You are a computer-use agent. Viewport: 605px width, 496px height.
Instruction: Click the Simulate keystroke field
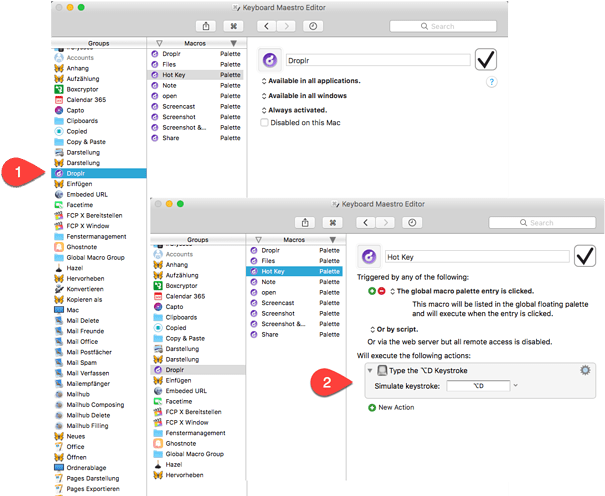pos(478,386)
